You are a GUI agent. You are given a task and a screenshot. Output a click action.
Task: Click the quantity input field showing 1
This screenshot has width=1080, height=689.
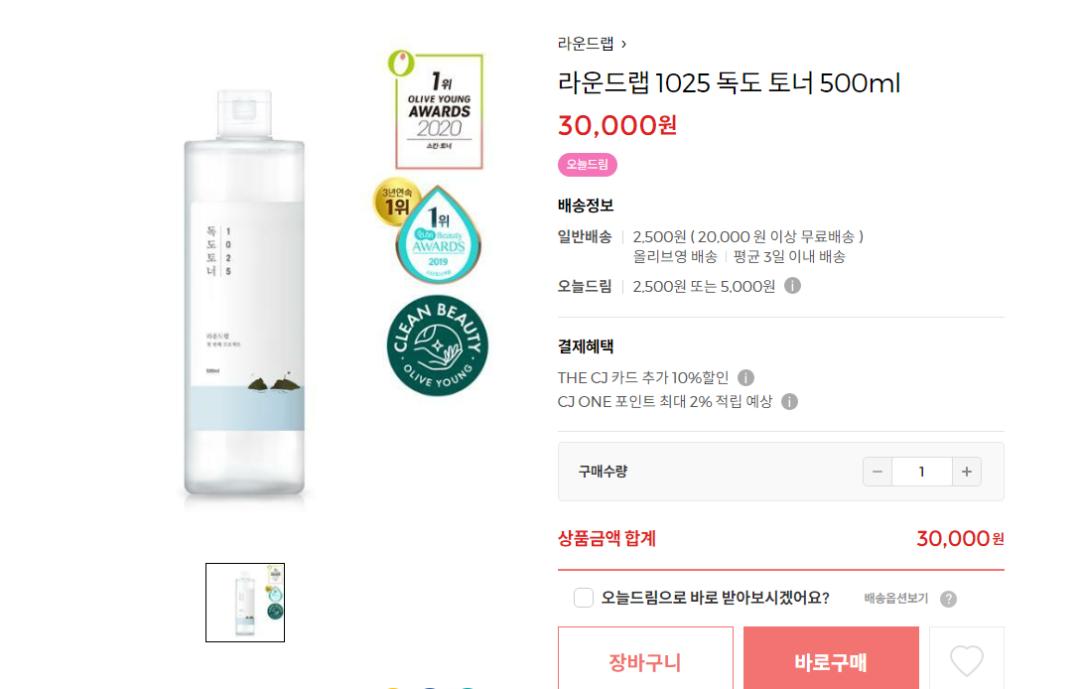pyautogui.click(x=922, y=471)
